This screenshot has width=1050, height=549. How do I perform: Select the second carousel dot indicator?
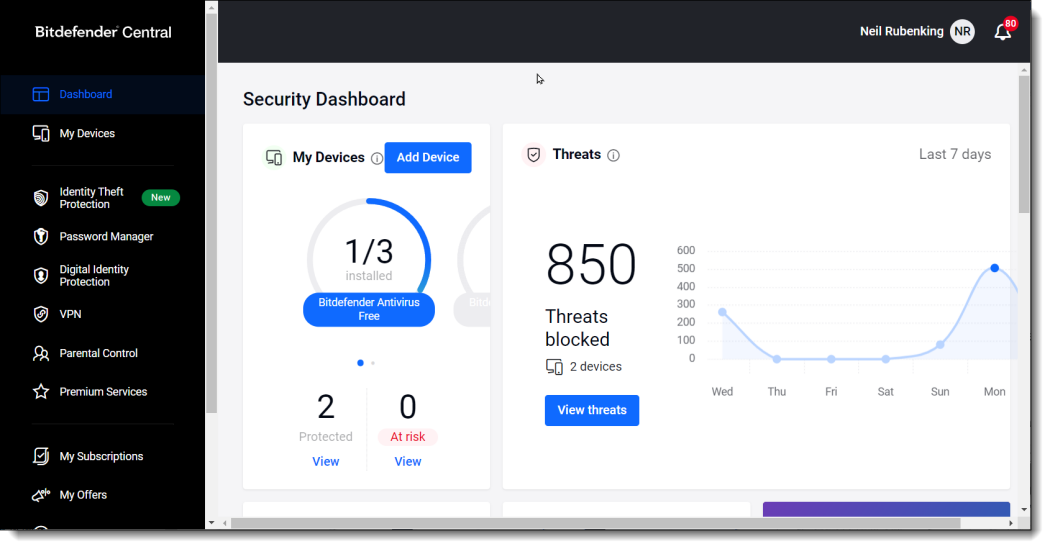pos(373,363)
